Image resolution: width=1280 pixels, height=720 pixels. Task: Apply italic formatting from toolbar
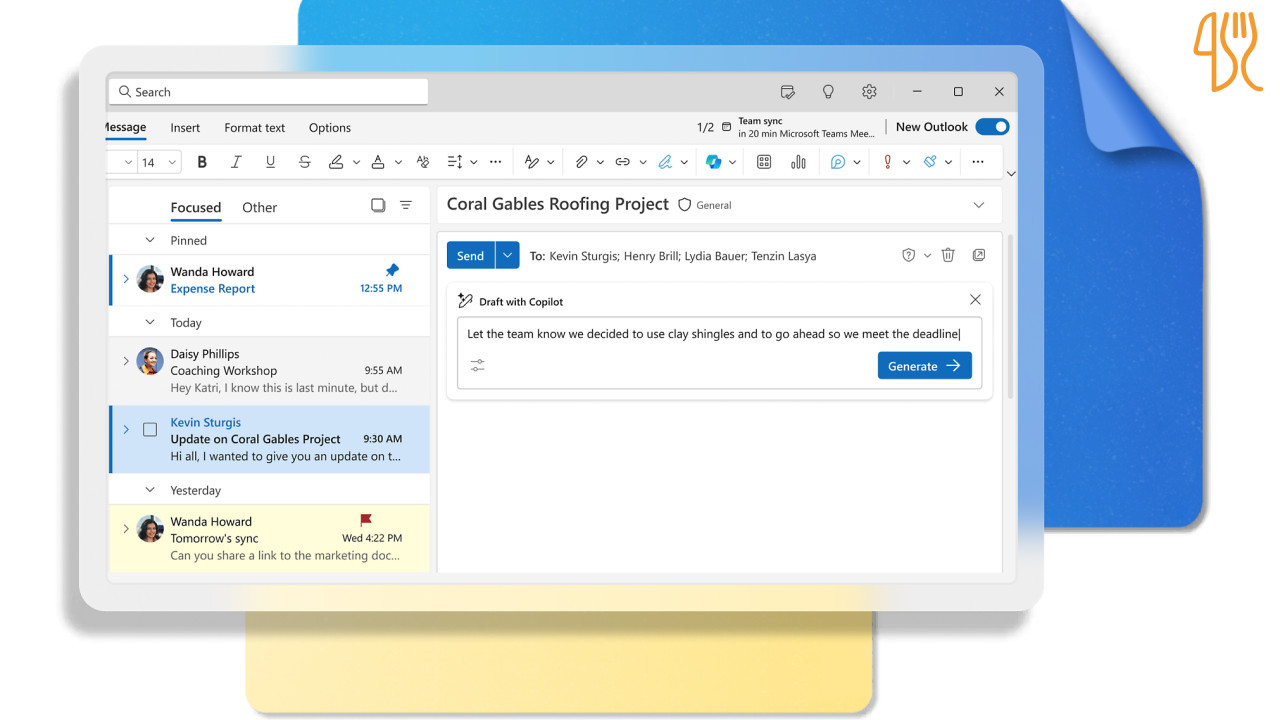pos(236,162)
